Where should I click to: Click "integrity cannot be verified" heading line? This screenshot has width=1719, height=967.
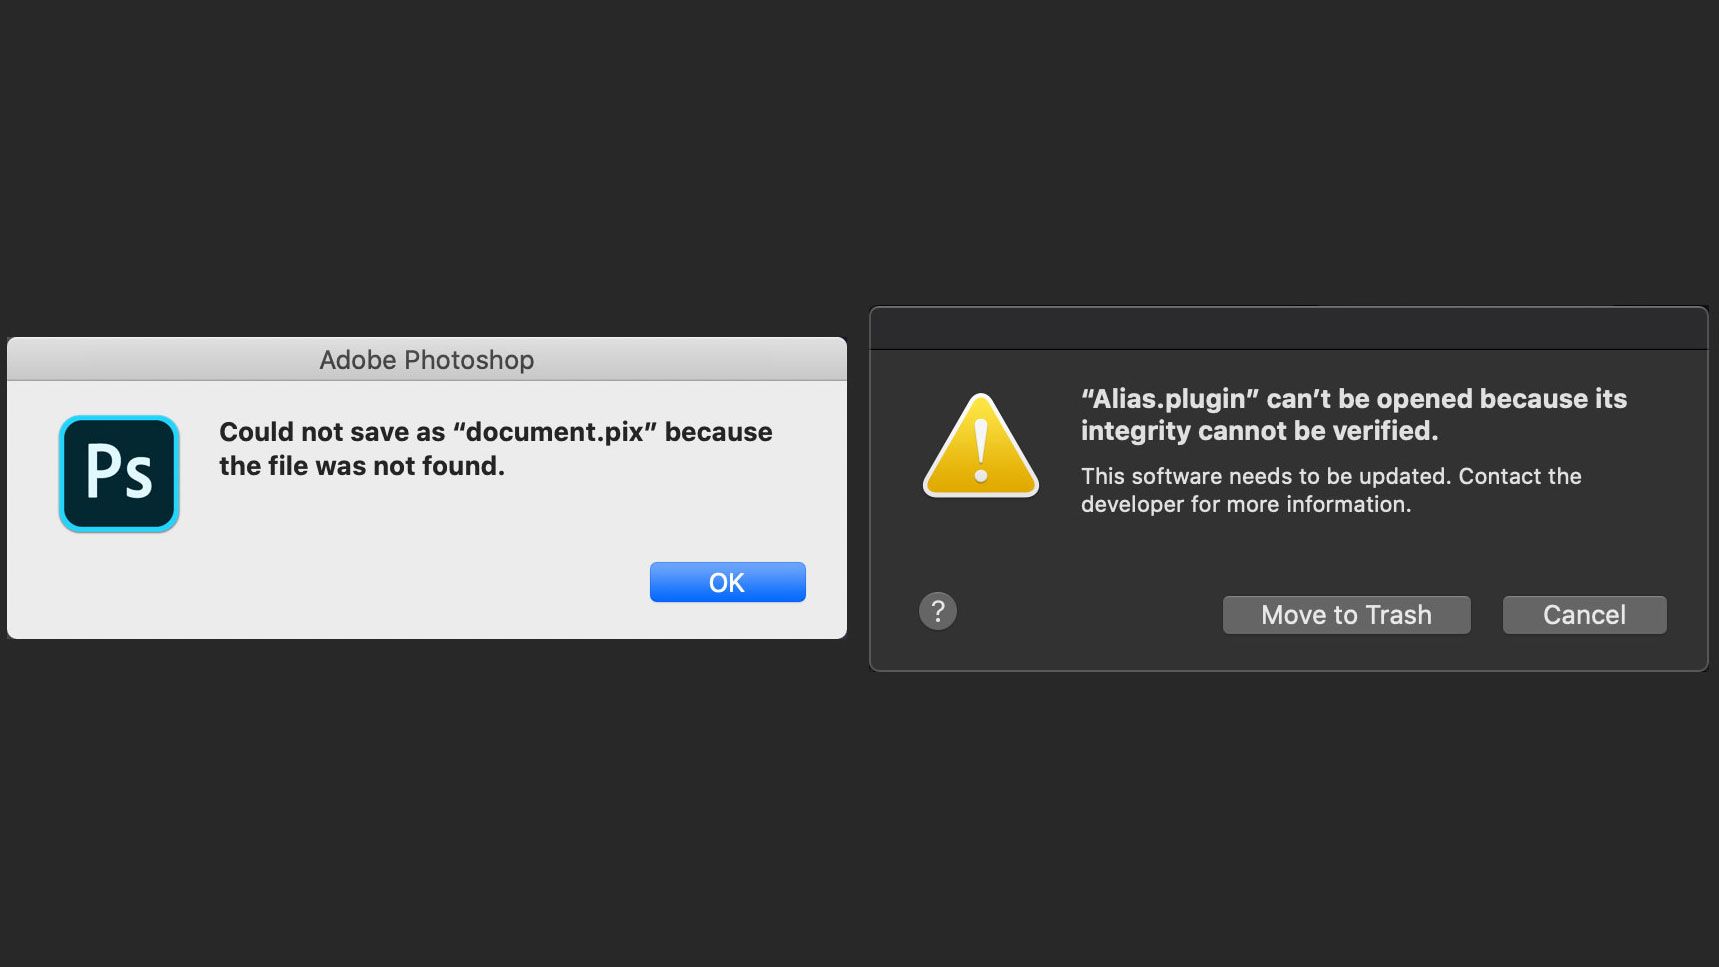coord(1259,431)
